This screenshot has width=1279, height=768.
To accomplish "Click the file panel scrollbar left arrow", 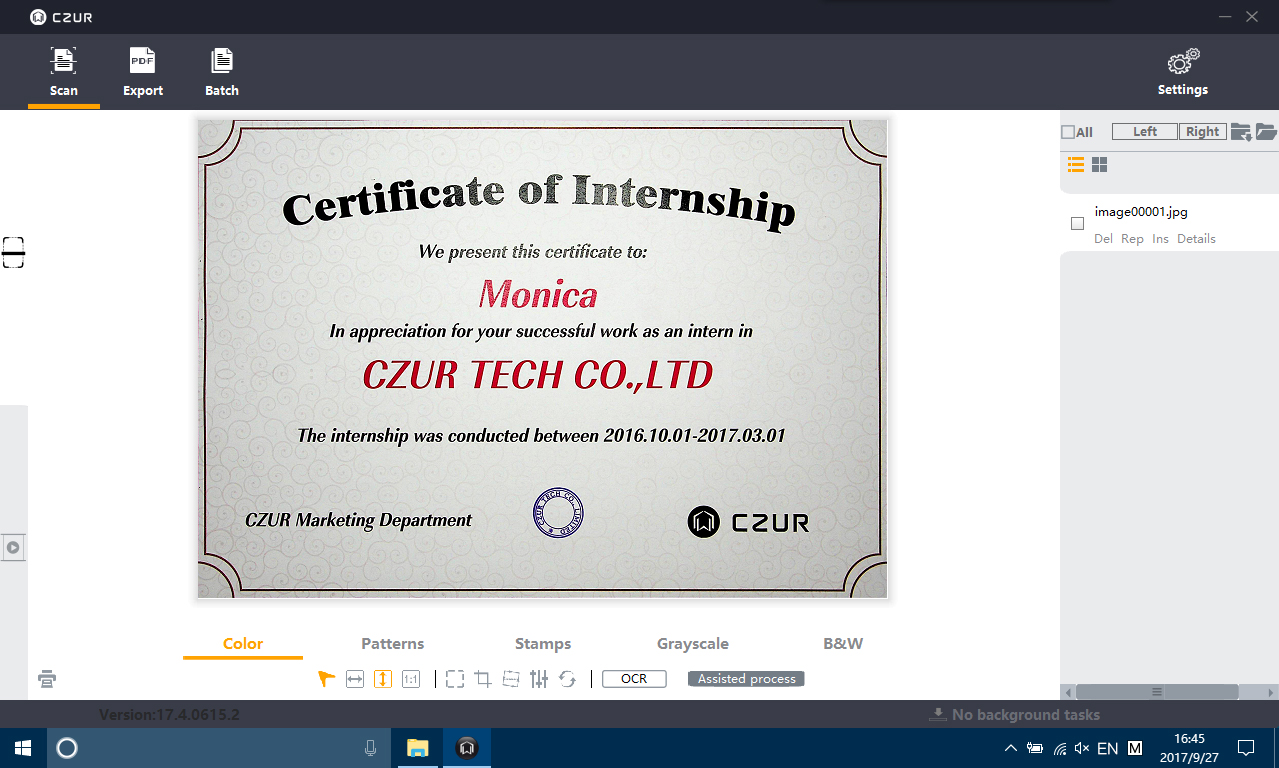I will (1068, 692).
